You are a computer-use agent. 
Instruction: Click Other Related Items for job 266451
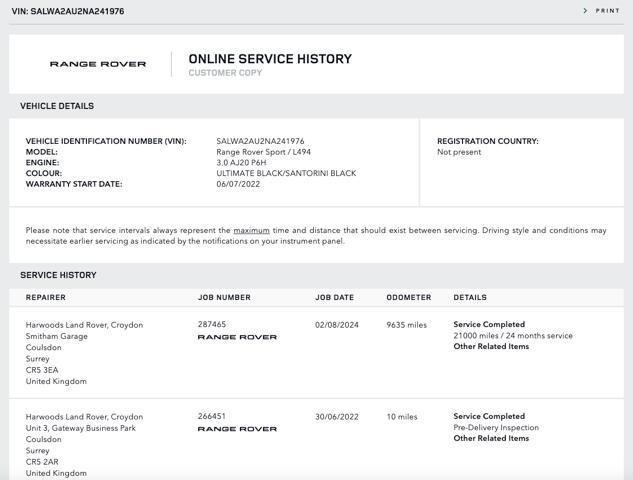(491, 438)
